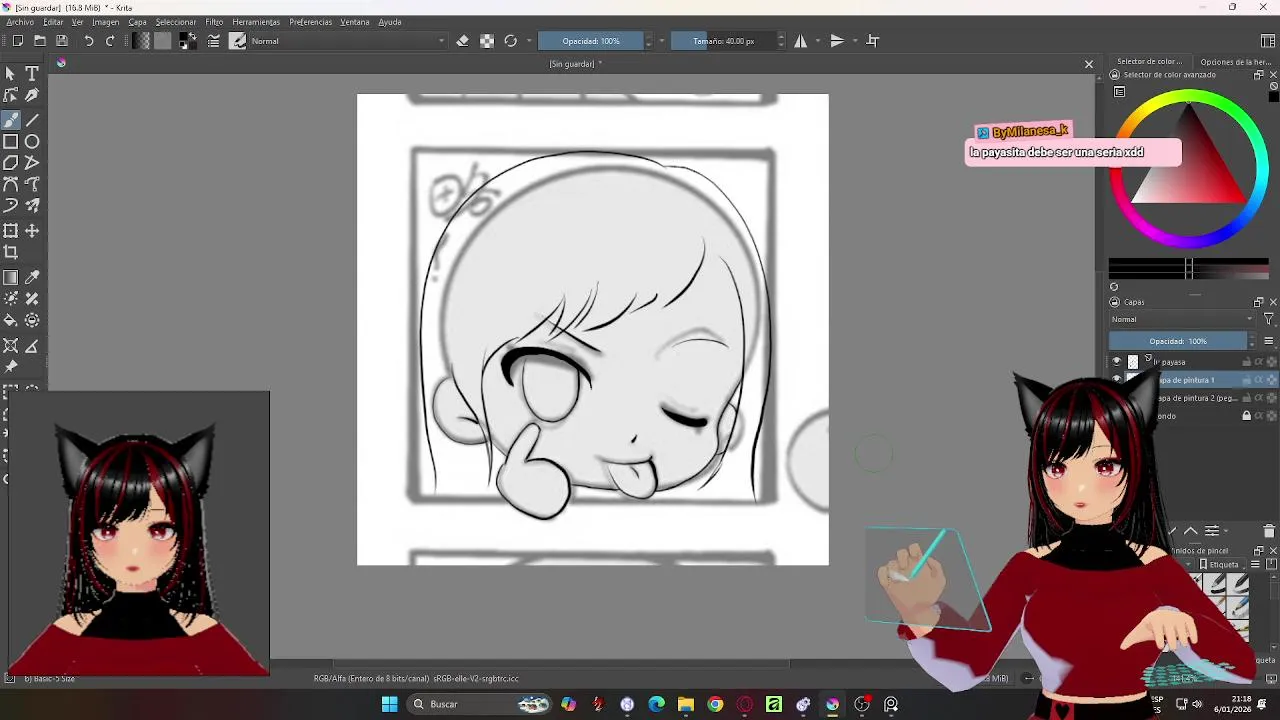The height and width of the screenshot is (720, 1280).
Task: Toggle alpha inheritance on the payasa layer
Action: (x=1259, y=362)
